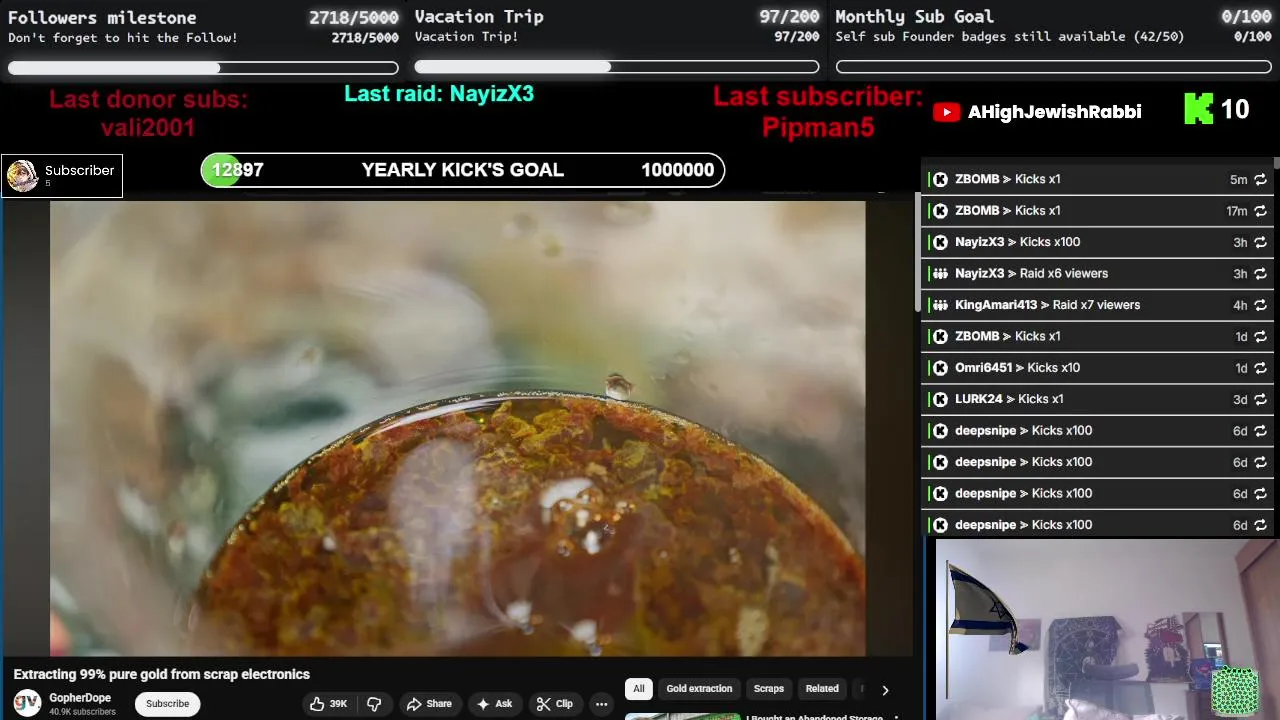Click the raid icon beside NayizX3 Raid x6
The width and height of the screenshot is (1280, 720).
[940, 274]
